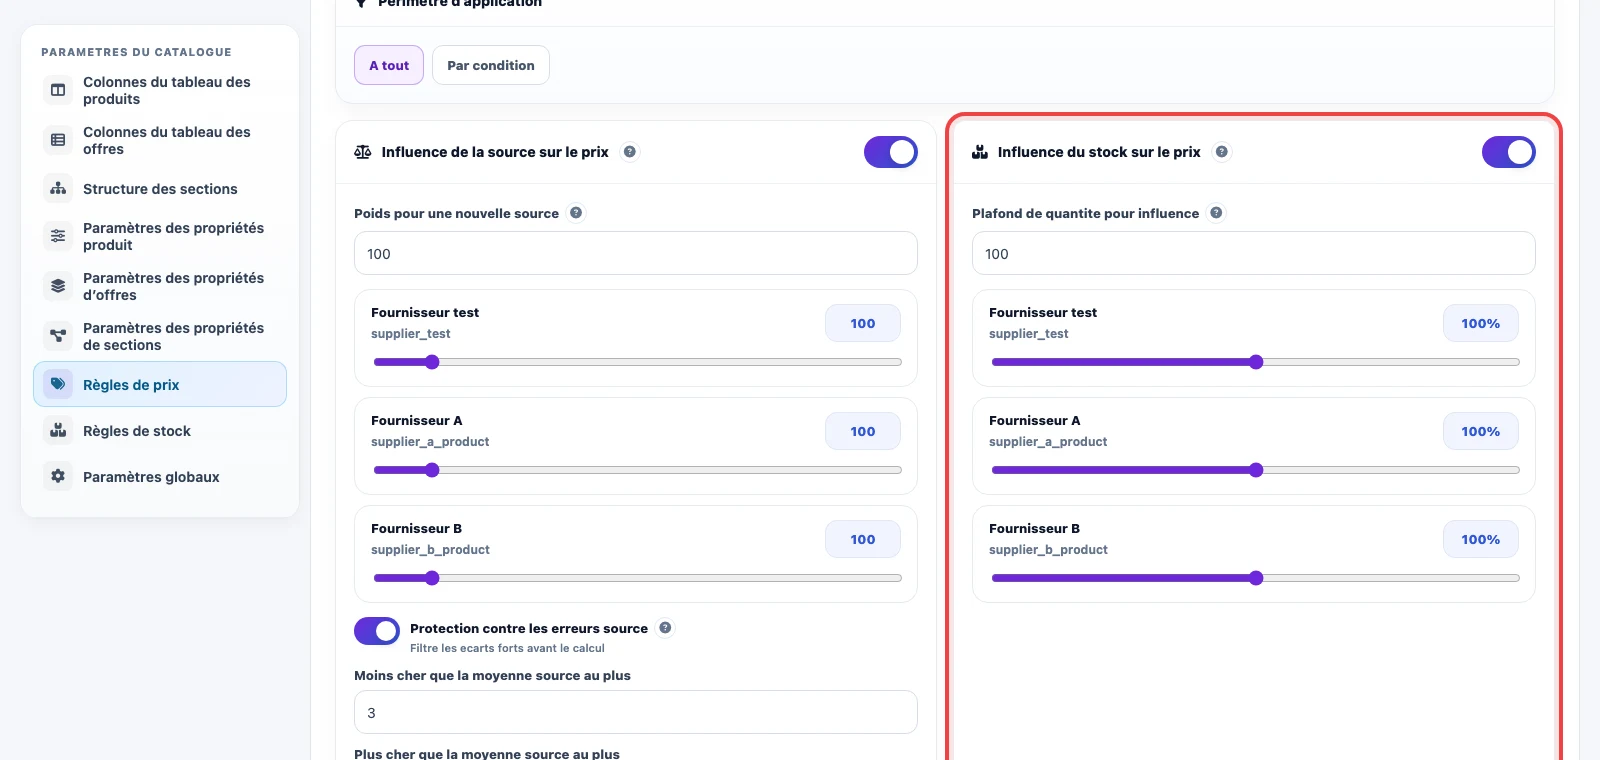The width and height of the screenshot is (1600, 760).
Task: Click the PARAMETRES DU CATALOGUE heading
Action: point(136,52)
